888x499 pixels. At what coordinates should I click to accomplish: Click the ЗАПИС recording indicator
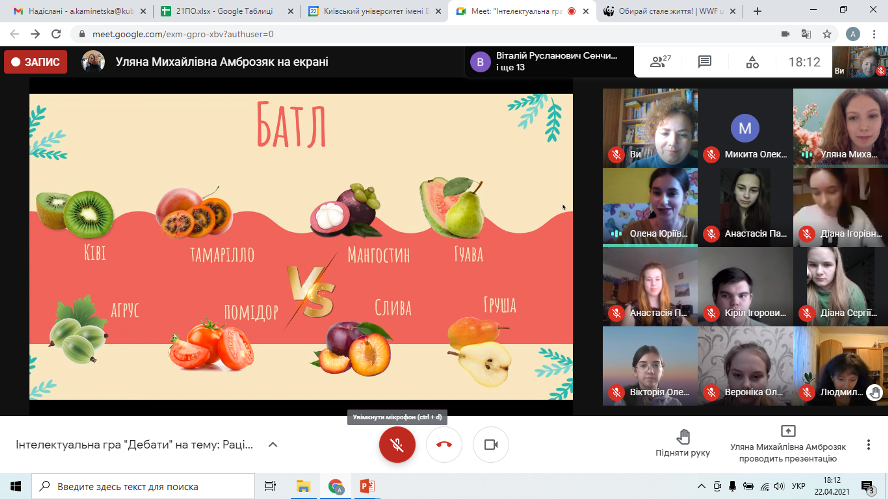coord(35,62)
